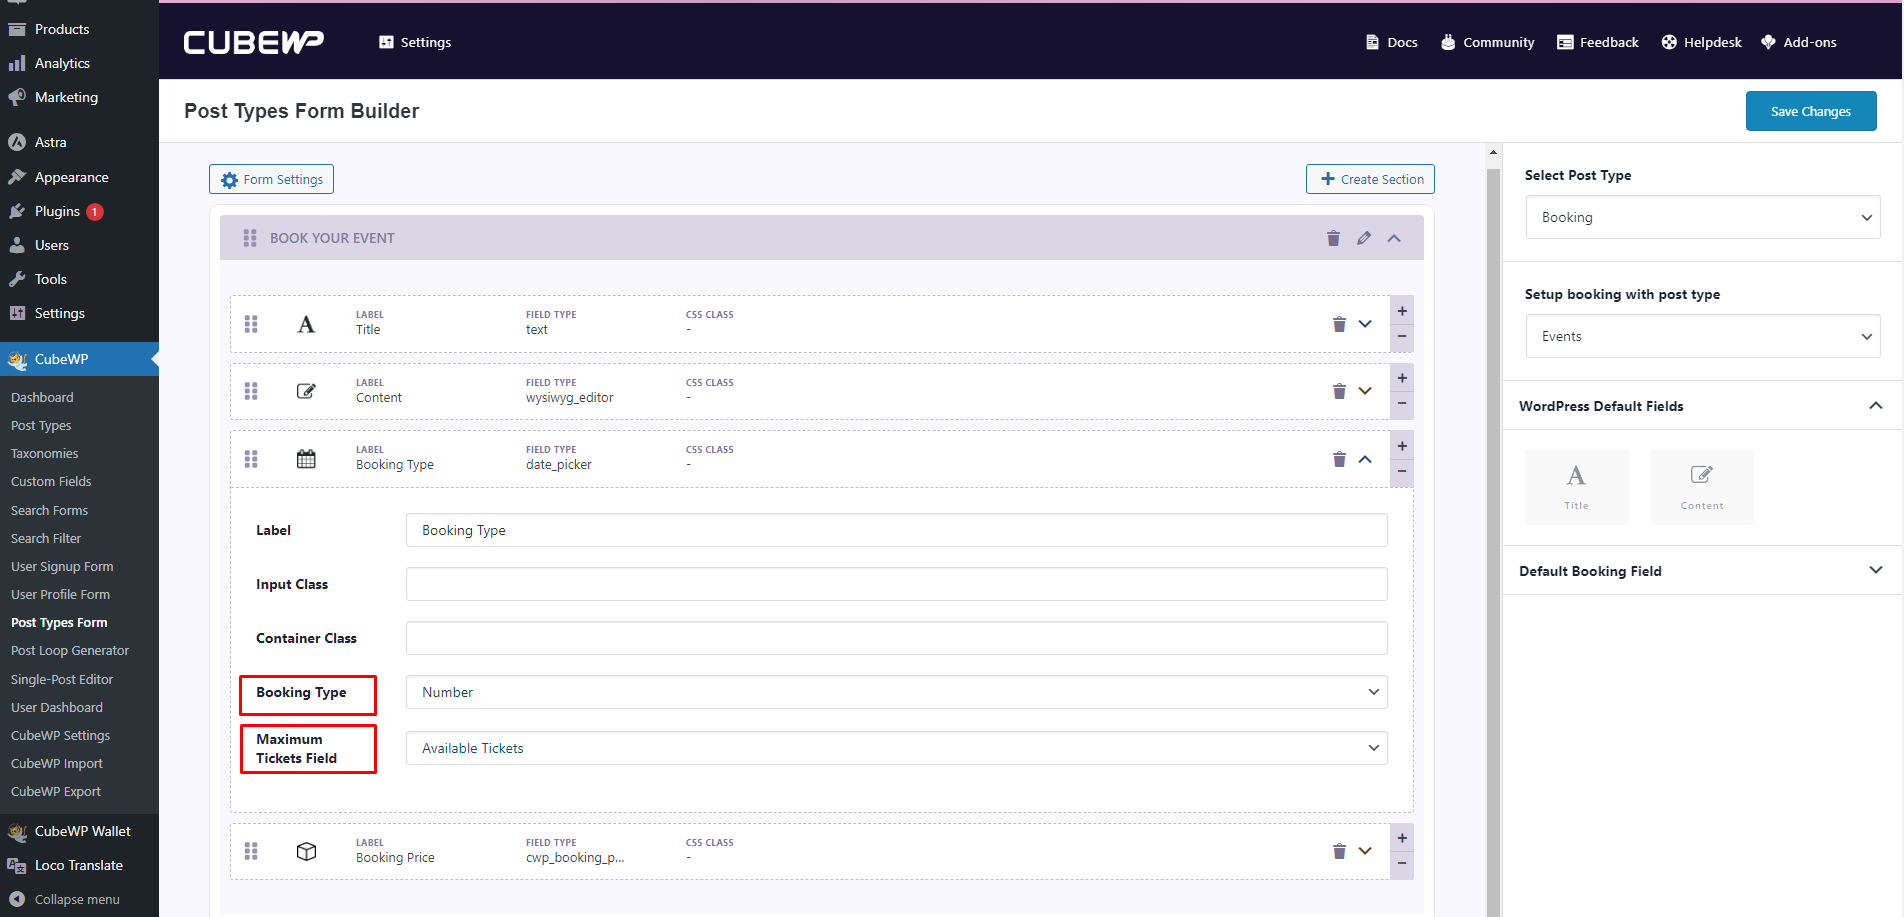Delete the Booking Type field row
Screen dimensions: 1904x917
(x=1339, y=459)
